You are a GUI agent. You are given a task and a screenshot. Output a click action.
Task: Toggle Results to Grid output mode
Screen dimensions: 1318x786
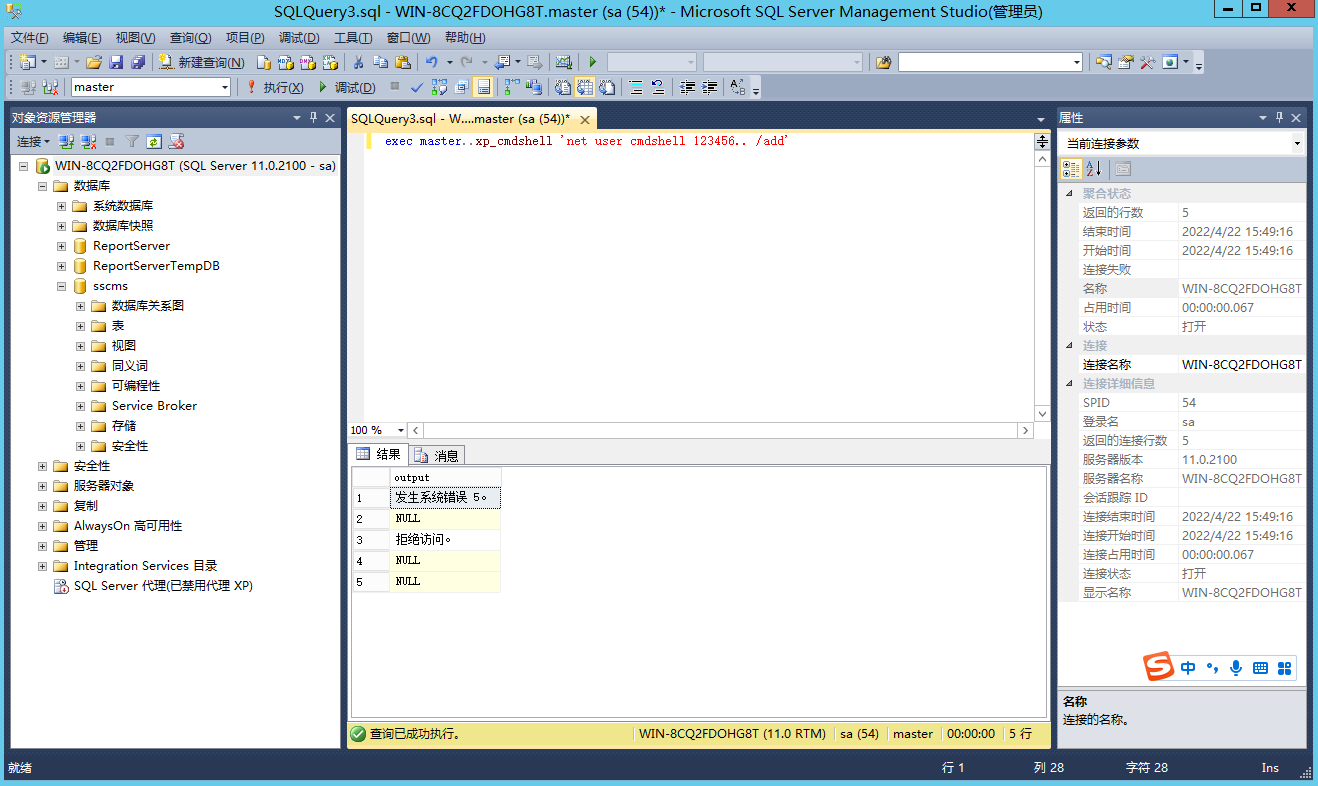(585, 87)
